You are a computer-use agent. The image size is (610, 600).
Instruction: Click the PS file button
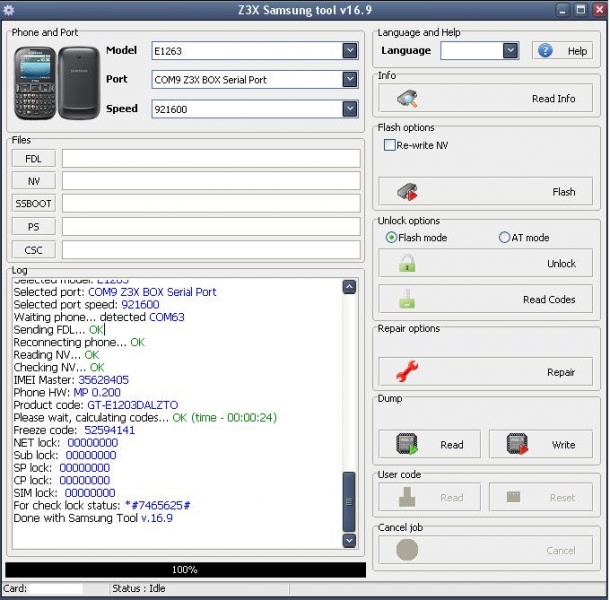(x=33, y=227)
